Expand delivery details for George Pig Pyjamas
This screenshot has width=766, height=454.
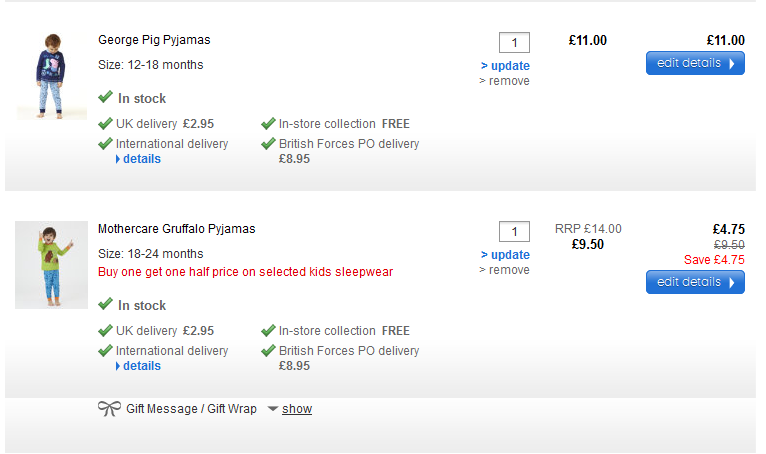pos(138,159)
